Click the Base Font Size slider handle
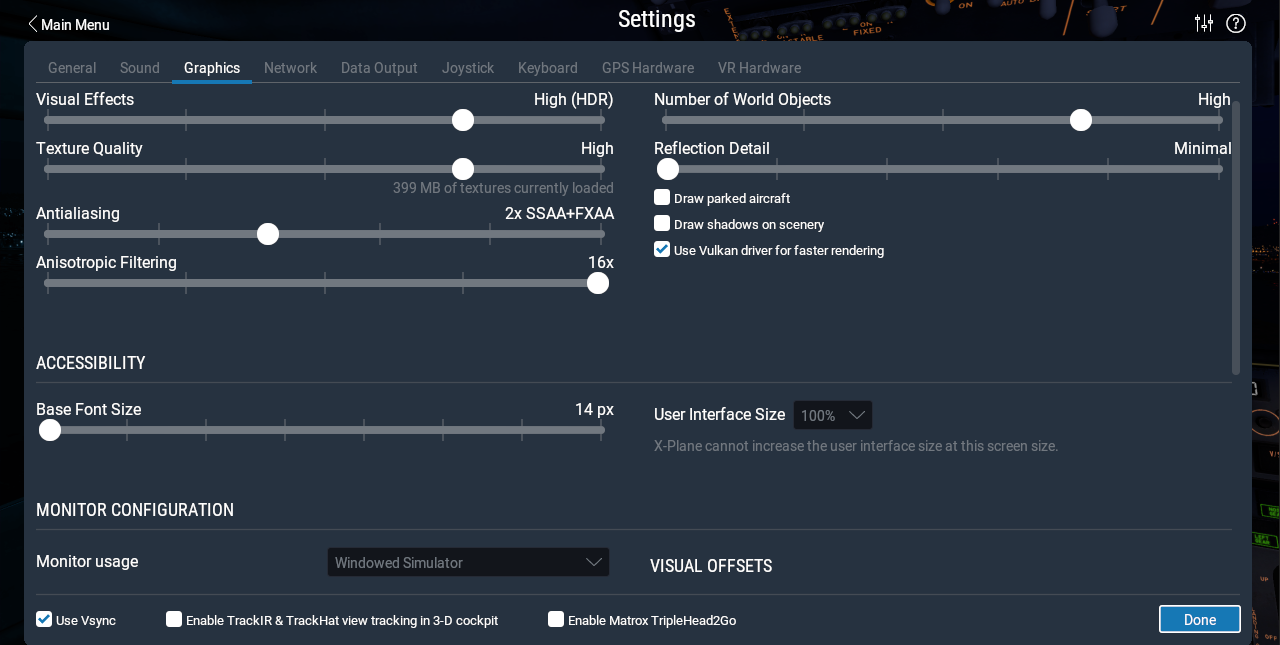The height and width of the screenshot is (645, 1280). (50, 430)
